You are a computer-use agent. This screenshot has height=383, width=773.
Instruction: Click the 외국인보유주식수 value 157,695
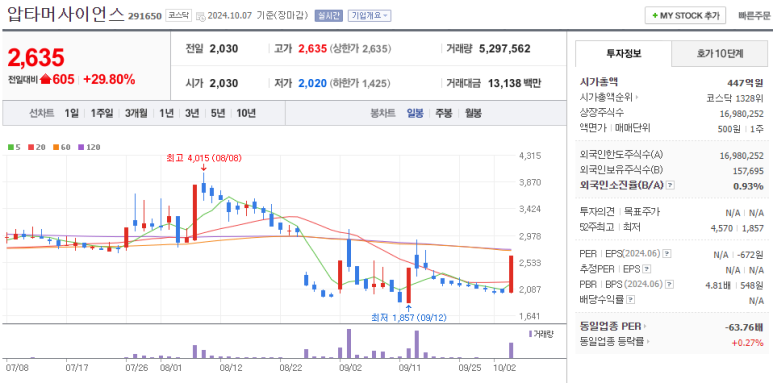click(x=748, y=171)
